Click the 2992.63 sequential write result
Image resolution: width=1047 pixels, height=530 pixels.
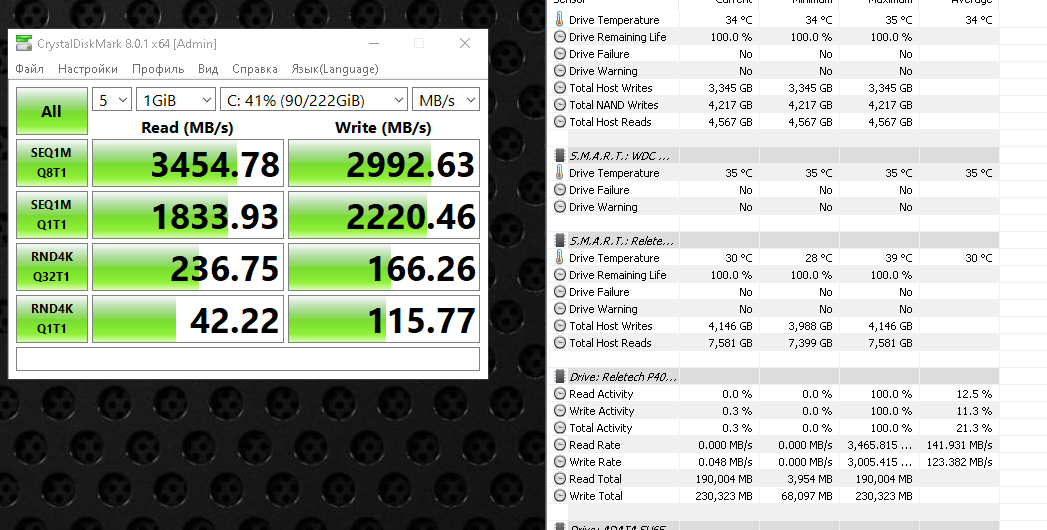pos(384,163)
